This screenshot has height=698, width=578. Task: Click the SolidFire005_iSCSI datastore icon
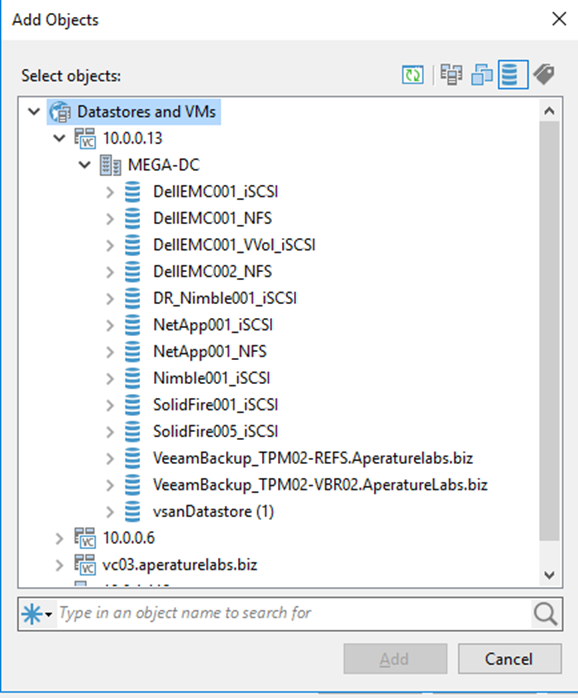132,432
